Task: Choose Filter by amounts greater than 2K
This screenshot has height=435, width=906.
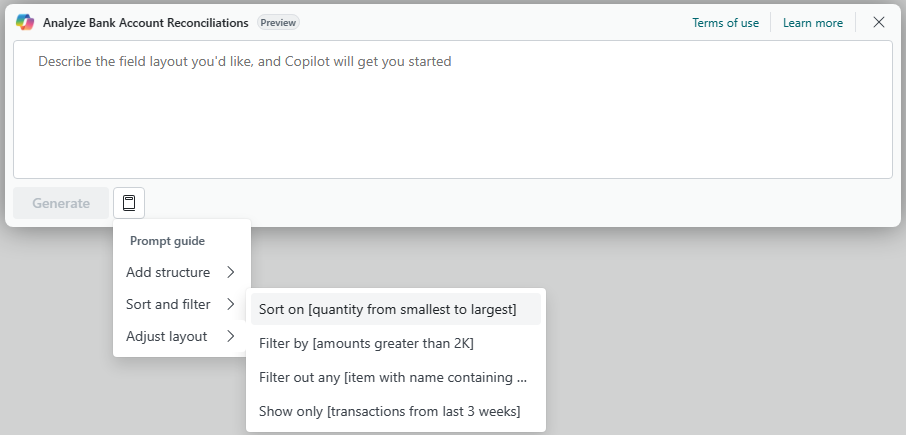Action: (396, 343)
